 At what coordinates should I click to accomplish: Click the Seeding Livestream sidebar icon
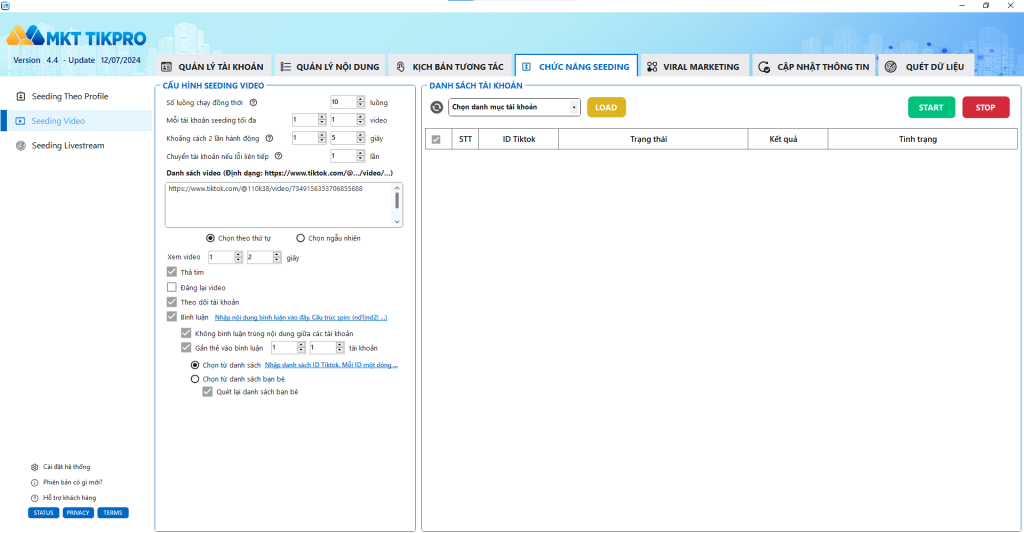click(x=21, y=146)
